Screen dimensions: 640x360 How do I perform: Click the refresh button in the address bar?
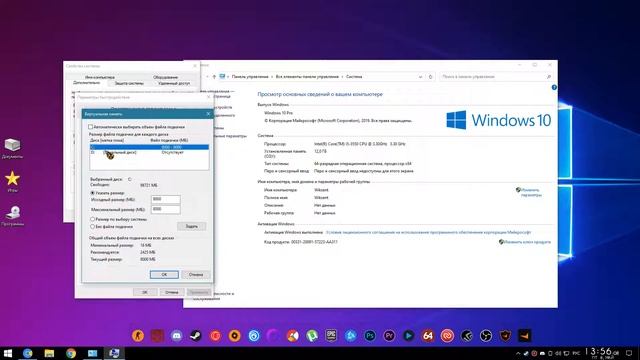(x=430, y=77)
